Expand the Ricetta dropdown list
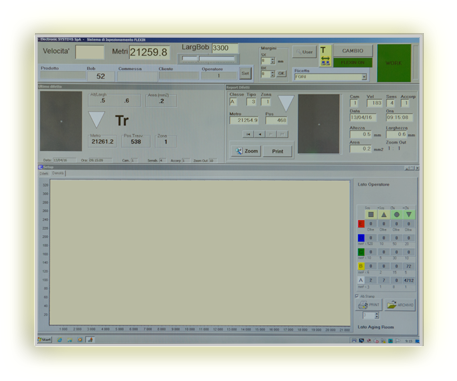This screenshot has height=381, width=457. (x=364, y=77)
